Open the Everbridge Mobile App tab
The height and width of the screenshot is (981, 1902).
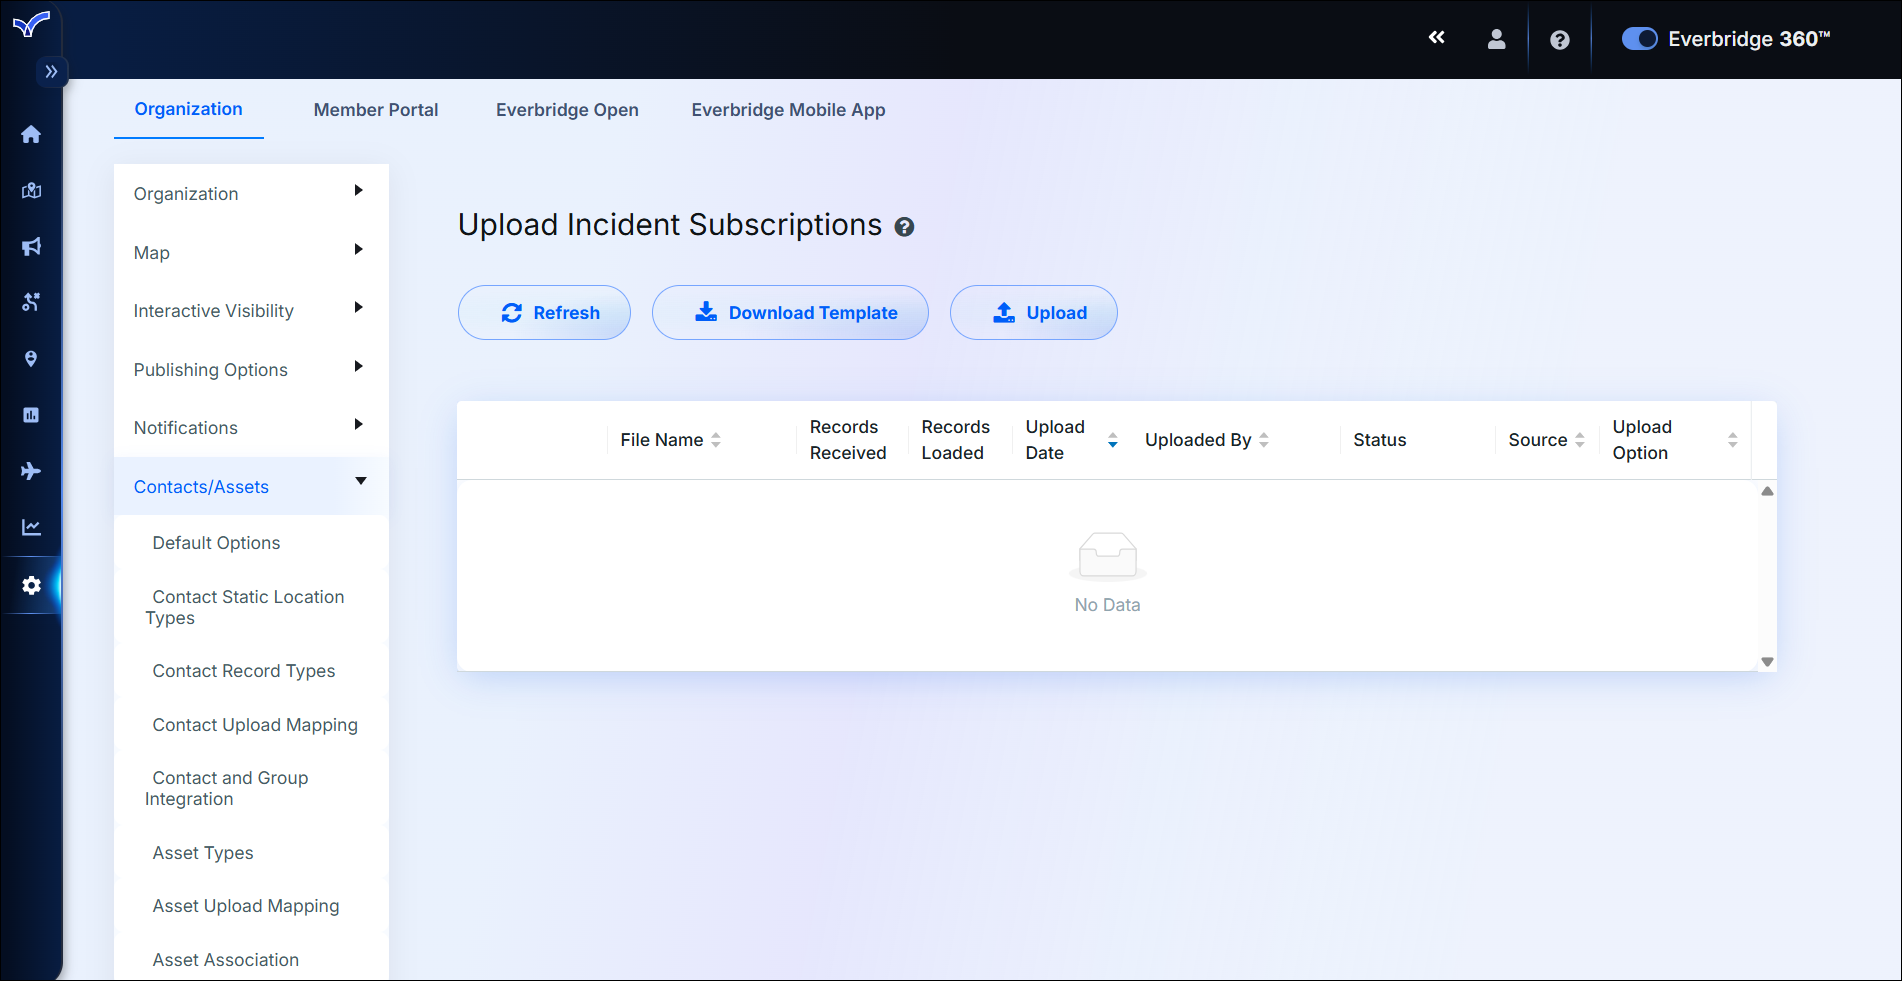point(787,110)
